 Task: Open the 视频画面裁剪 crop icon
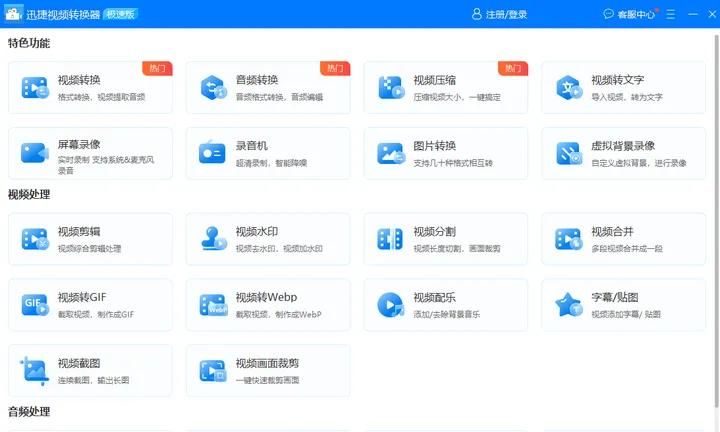[x=213, y=370]
